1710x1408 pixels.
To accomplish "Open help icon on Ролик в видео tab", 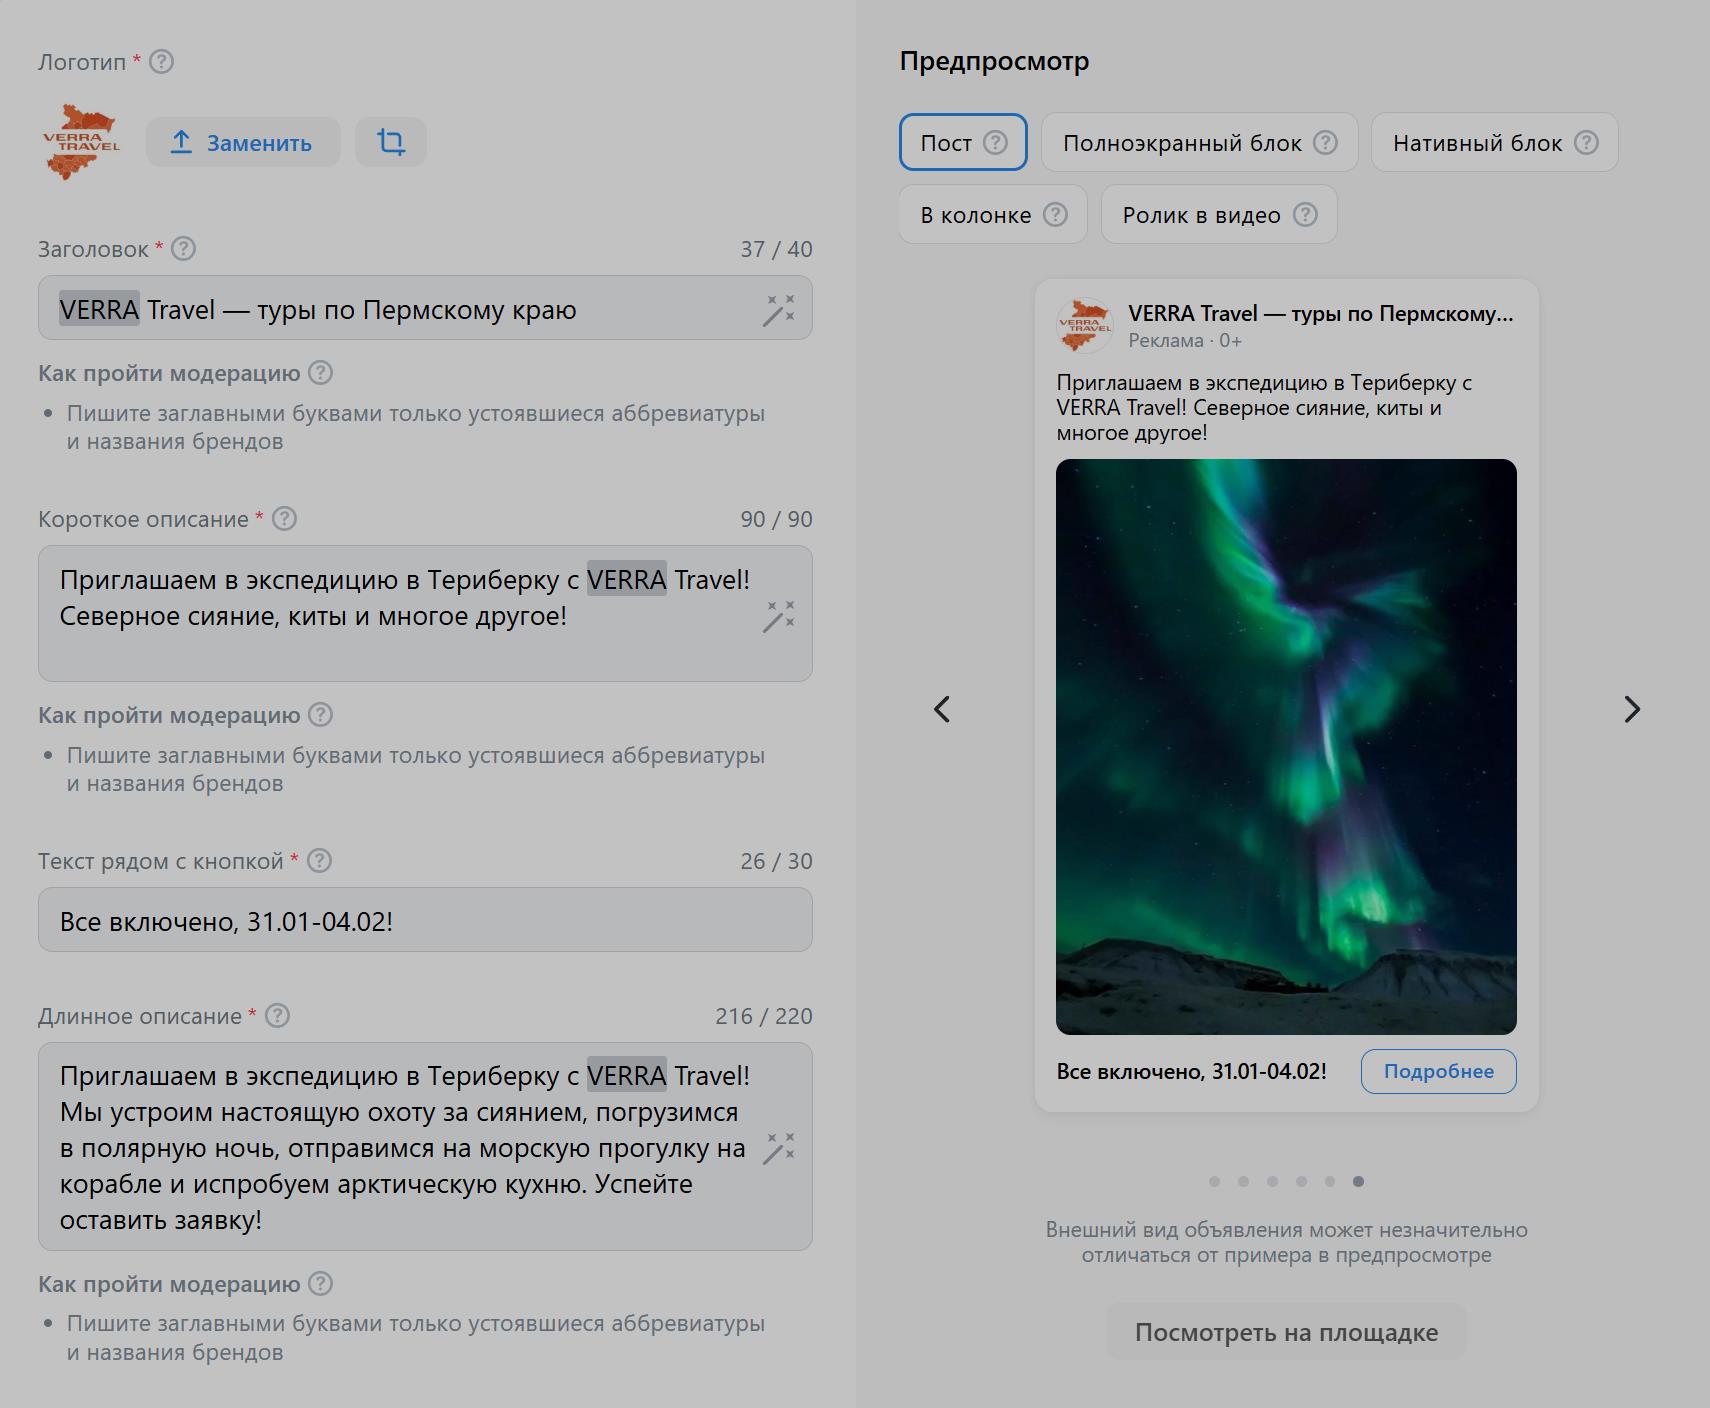I will (1305, 214).
